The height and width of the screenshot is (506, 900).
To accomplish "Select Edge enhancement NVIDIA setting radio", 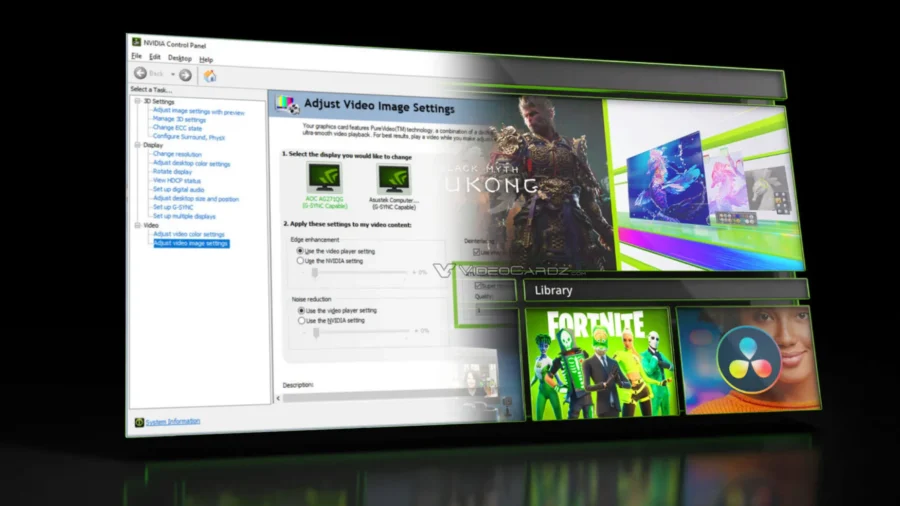I will click(x=300, y=260).
